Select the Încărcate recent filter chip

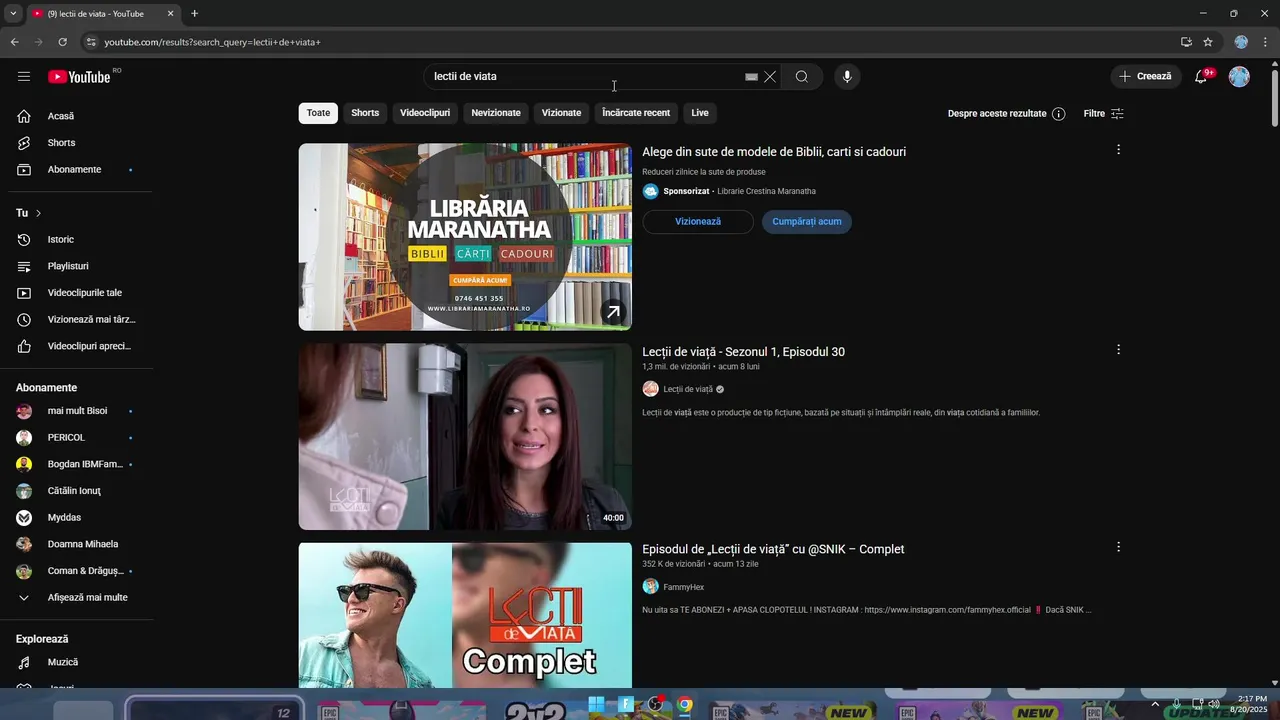click(x=636, y=113)
